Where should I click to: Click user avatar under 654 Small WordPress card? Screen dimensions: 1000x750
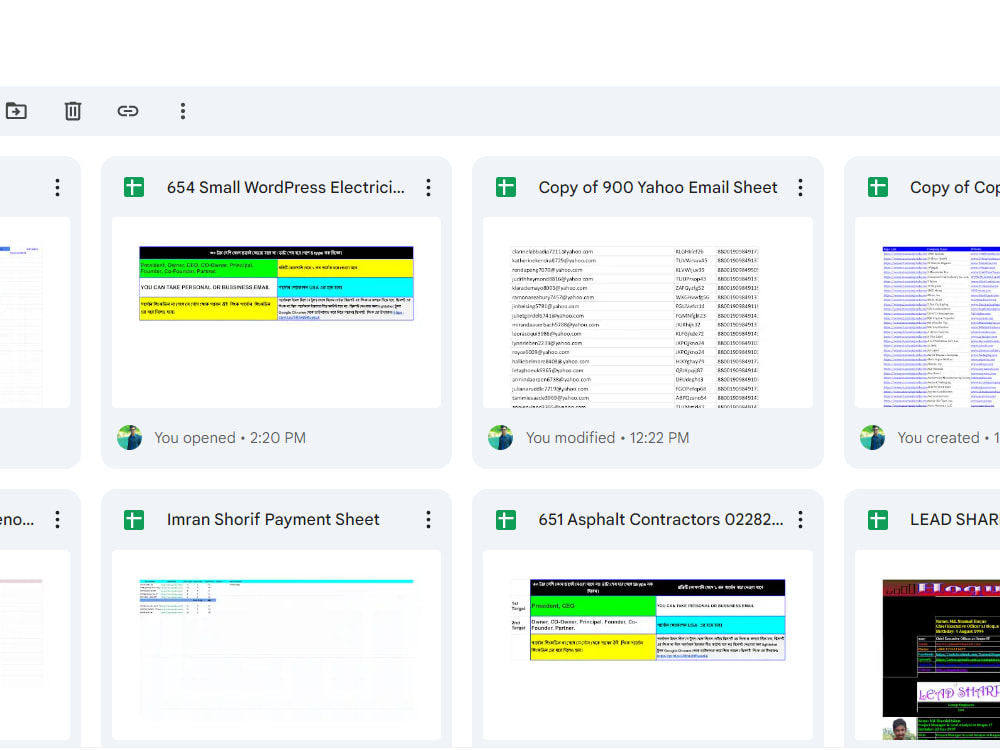129,438
